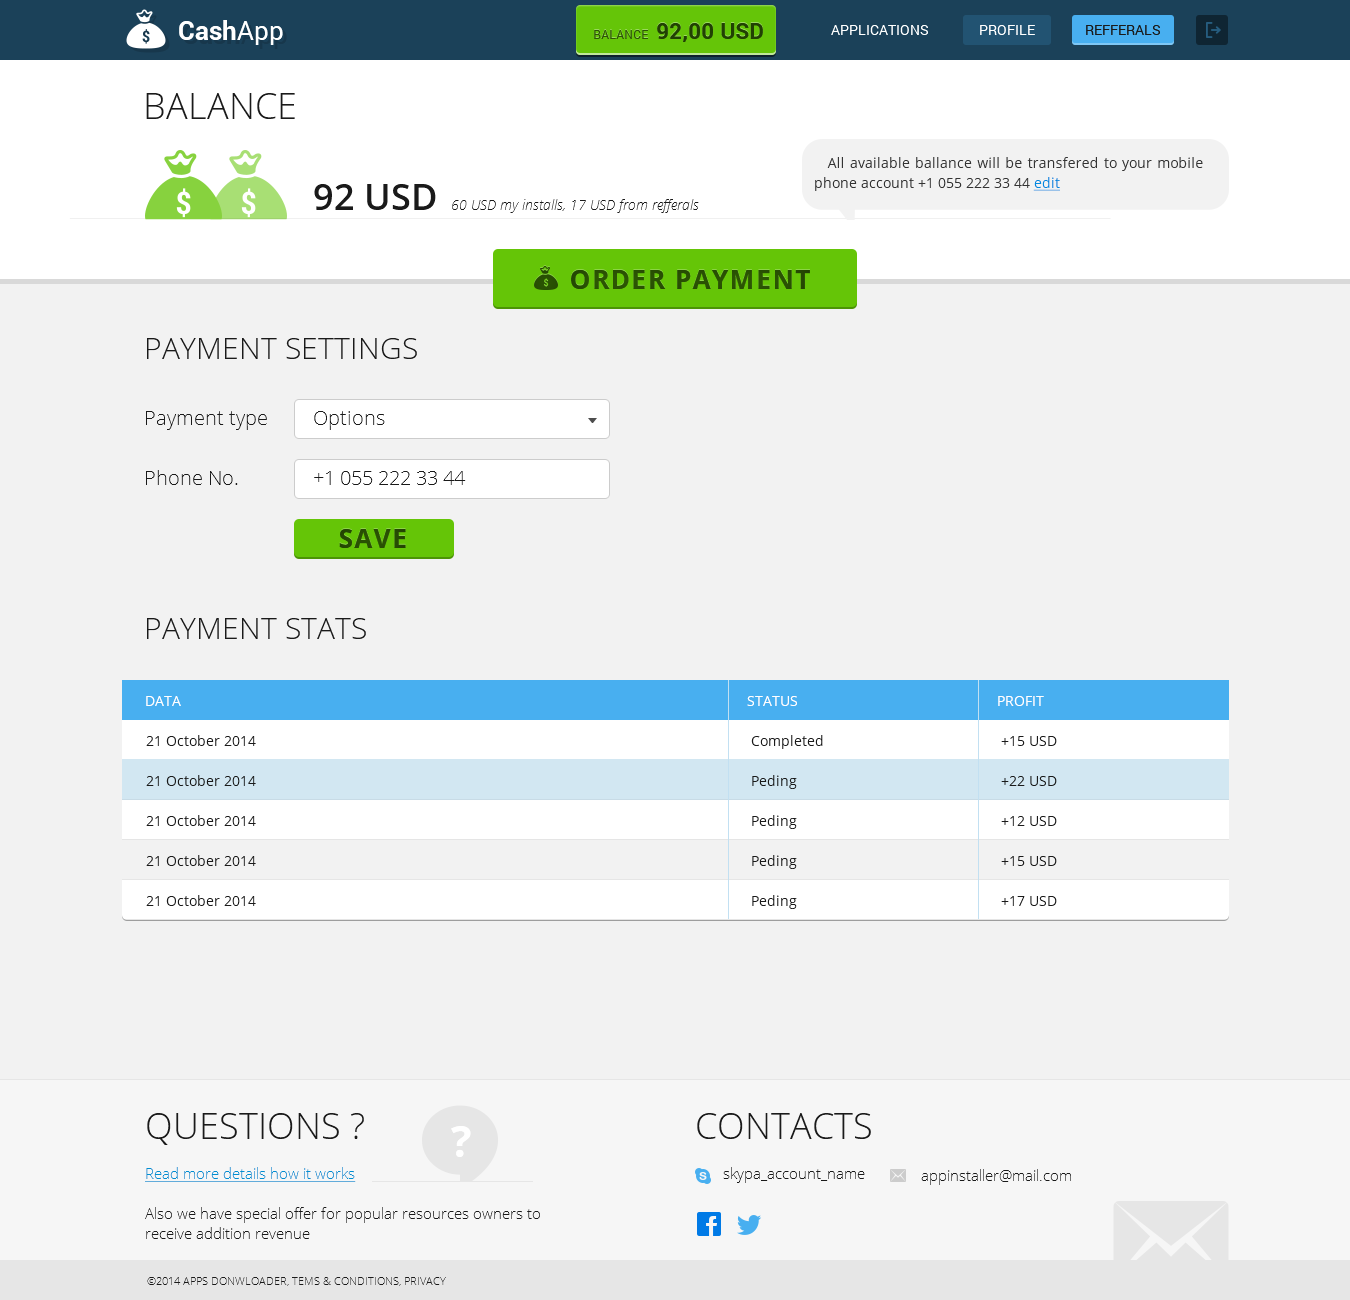Screen dimensions: 1350x1300
Task: Click the email envelope icon in Contacts
Action: (897, 1176)
